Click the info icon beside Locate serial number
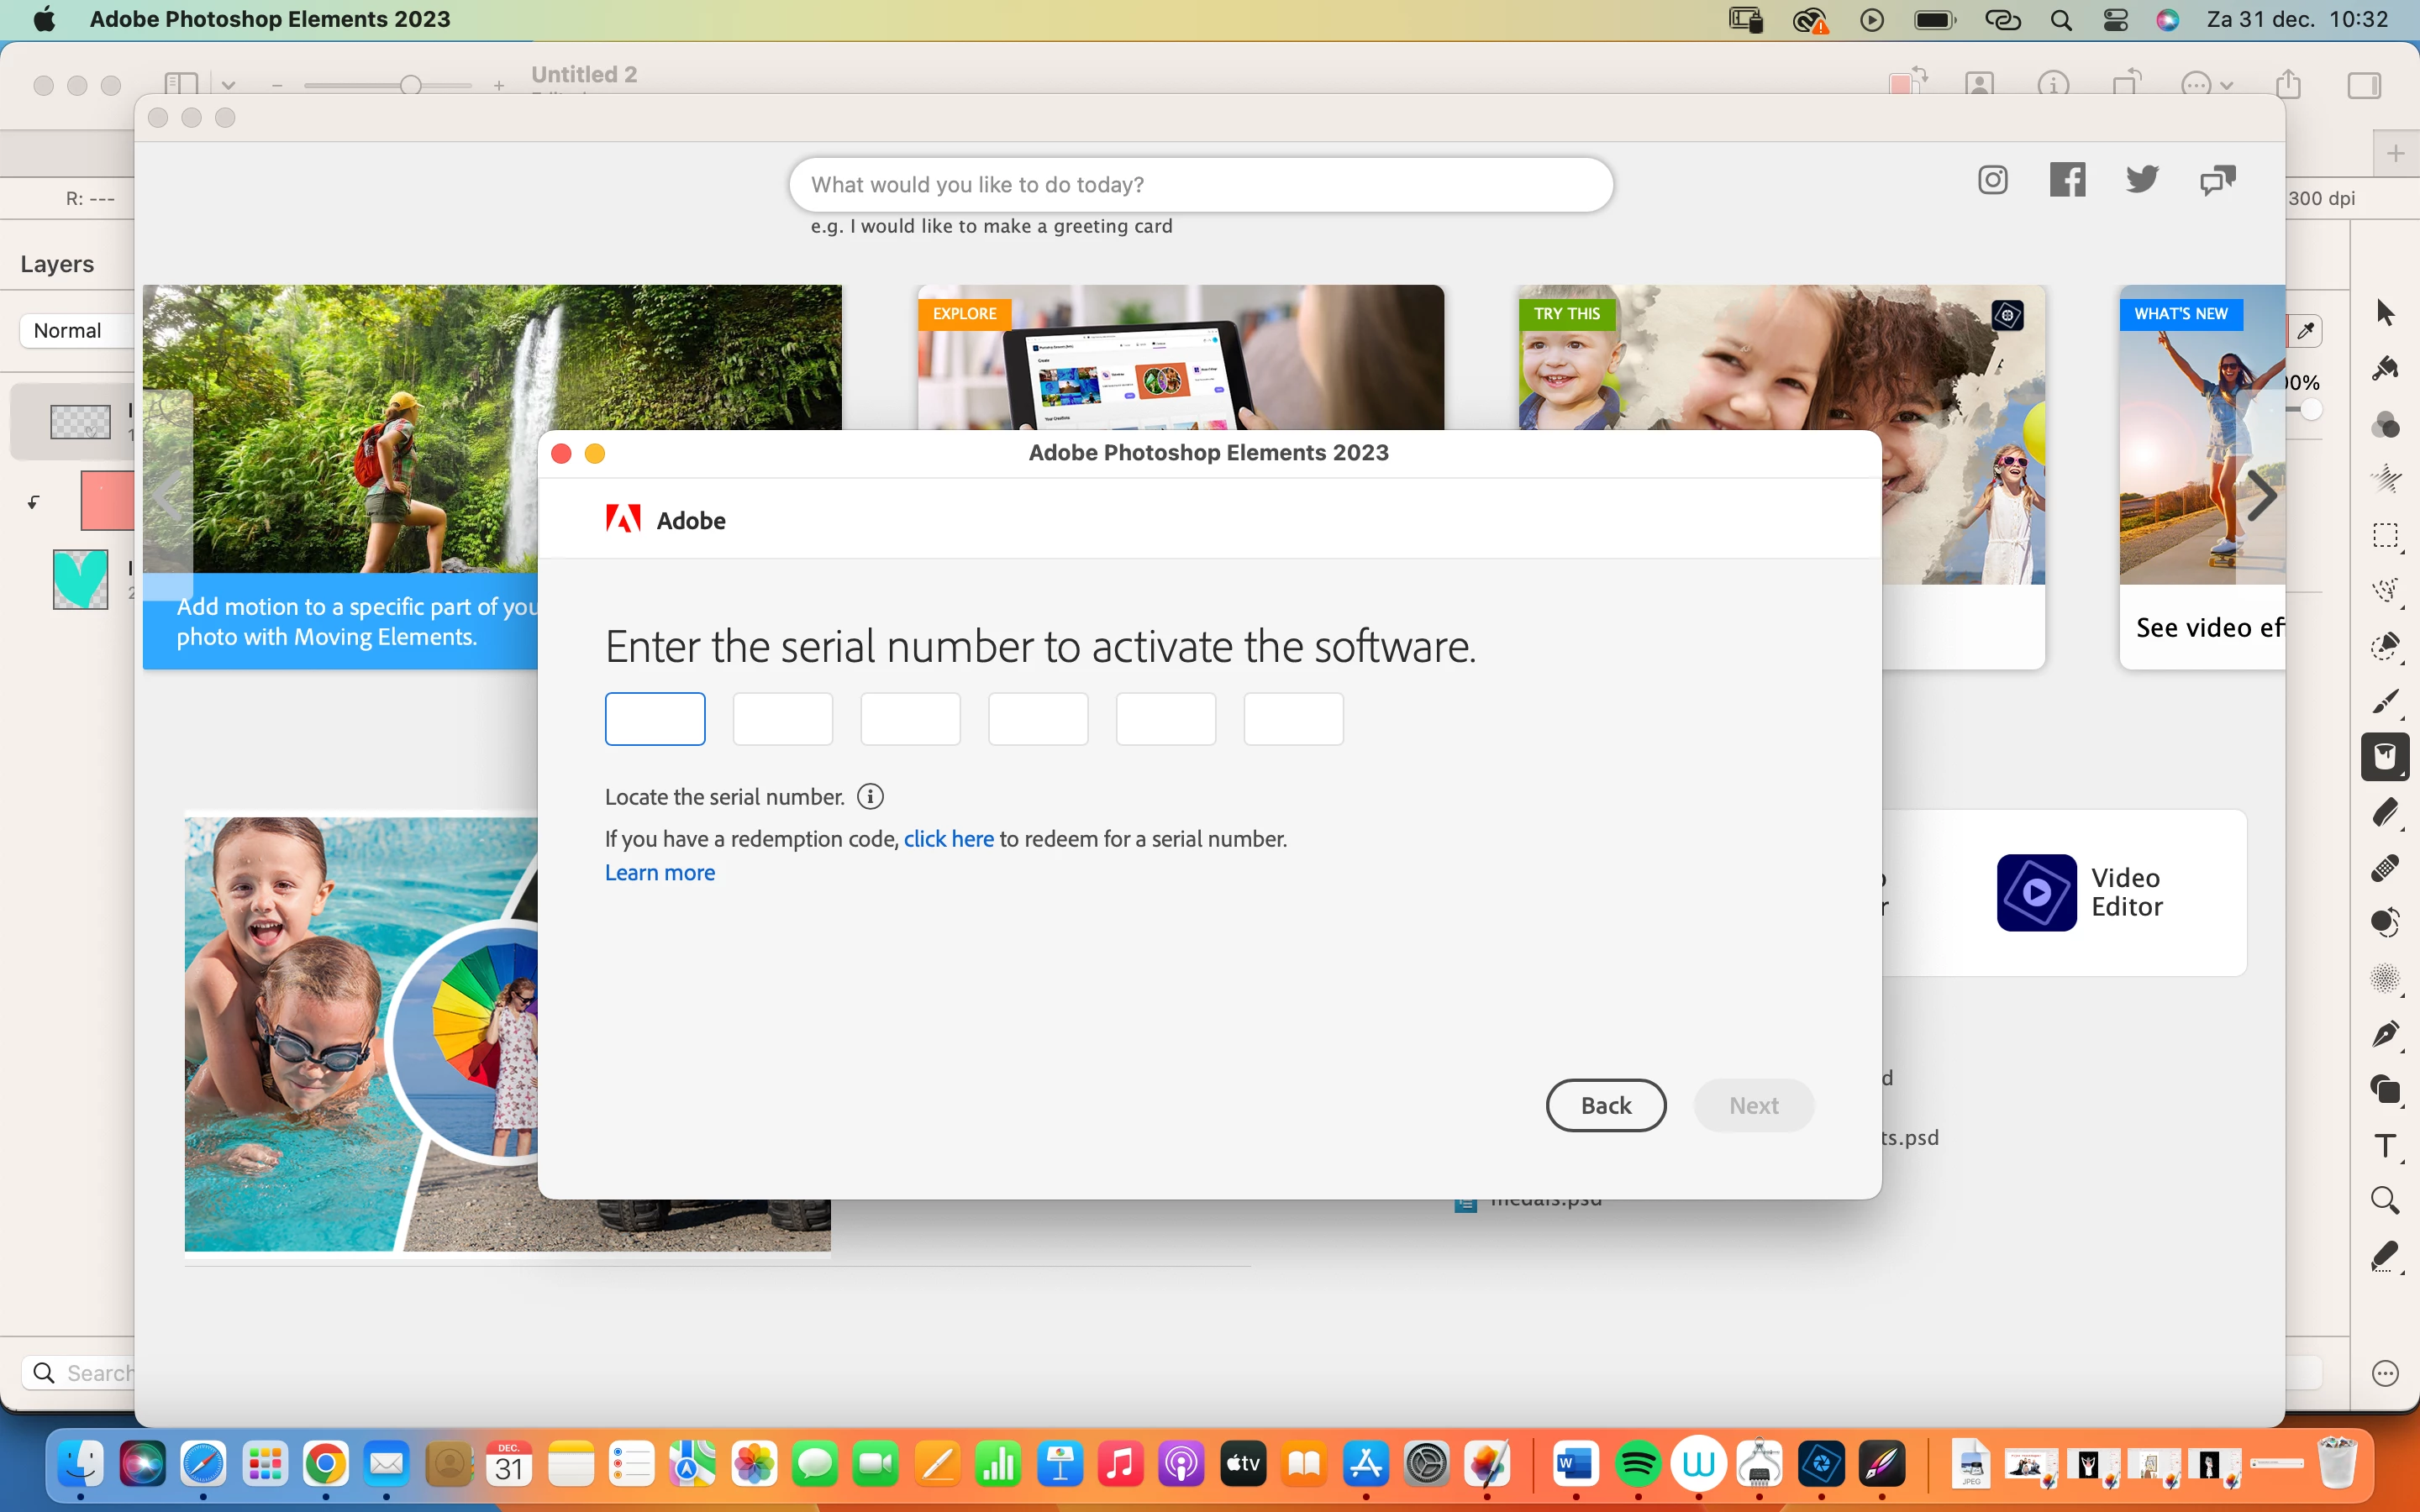Image resolution: width=2420 pixels, height=1512 pixels. click(870, 797)
